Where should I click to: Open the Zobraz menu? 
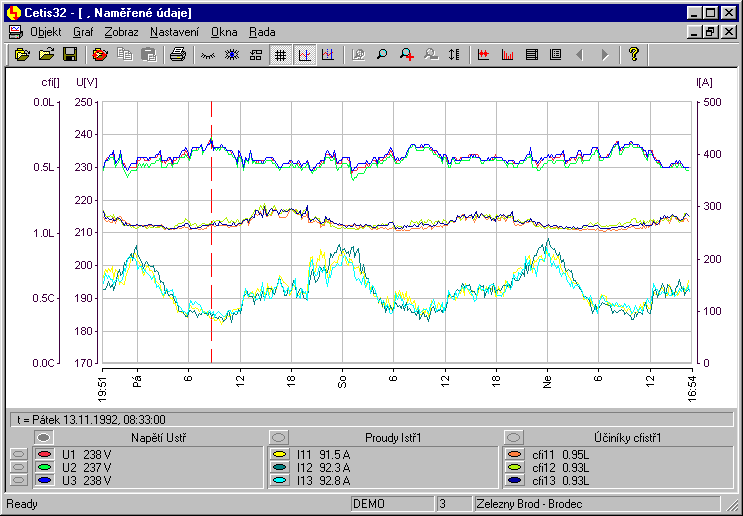[122, 32]
